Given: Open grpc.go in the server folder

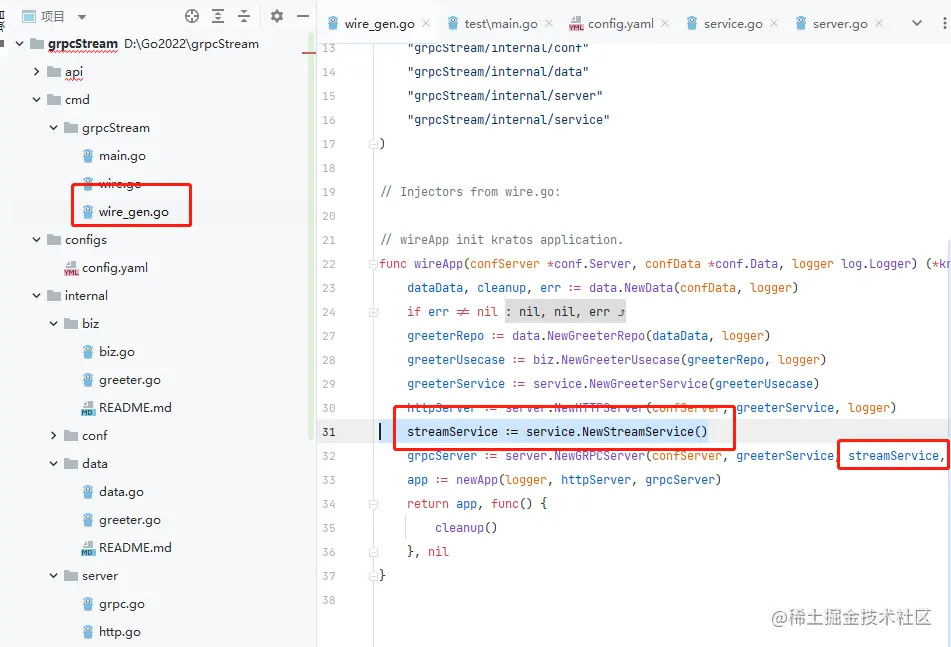Looking at the screenshot, I should tap(122, 604).
